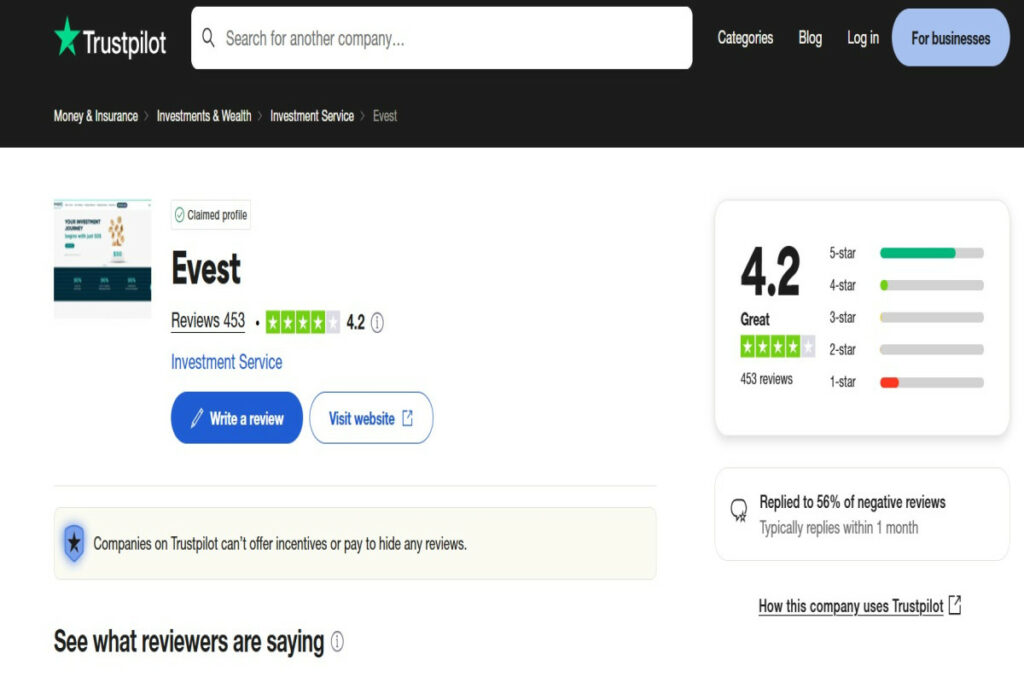Image resolution: width=1024 pixels, height=683 pixels.
Task: Click the Evest company heading
Action: [206, 268]
